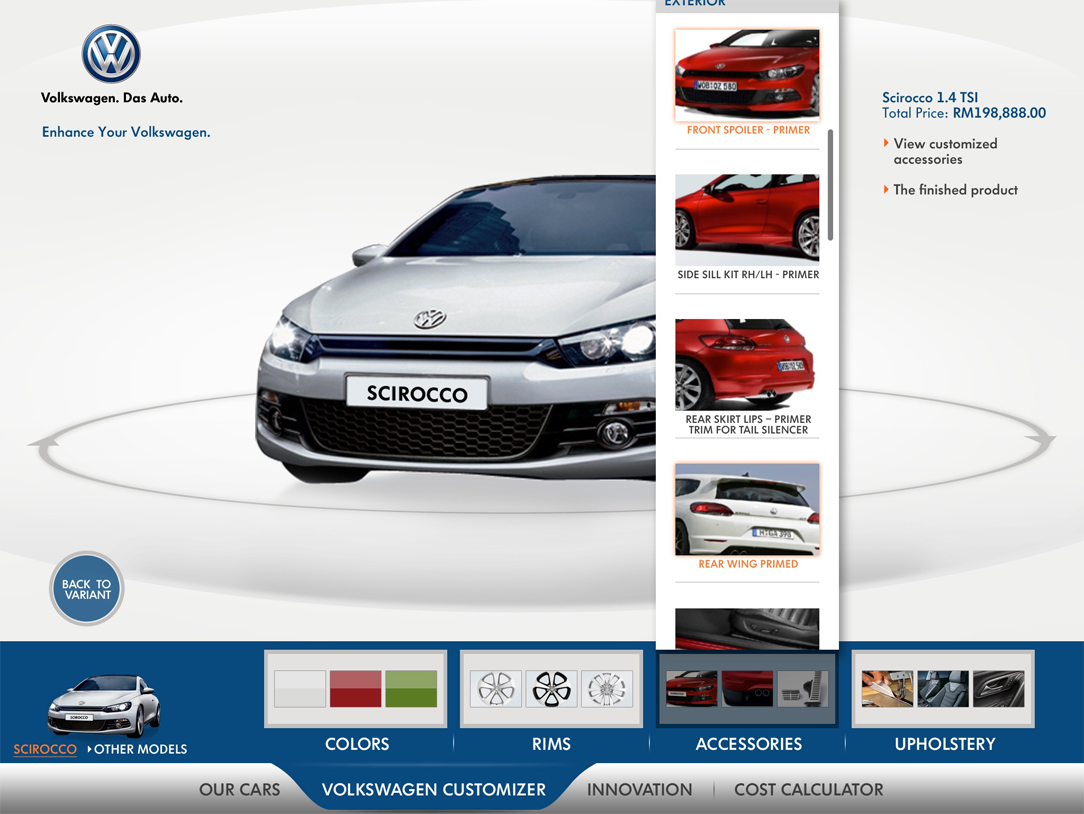
Task: Rotate car using right arrow of turntable
Action: 1039,440
